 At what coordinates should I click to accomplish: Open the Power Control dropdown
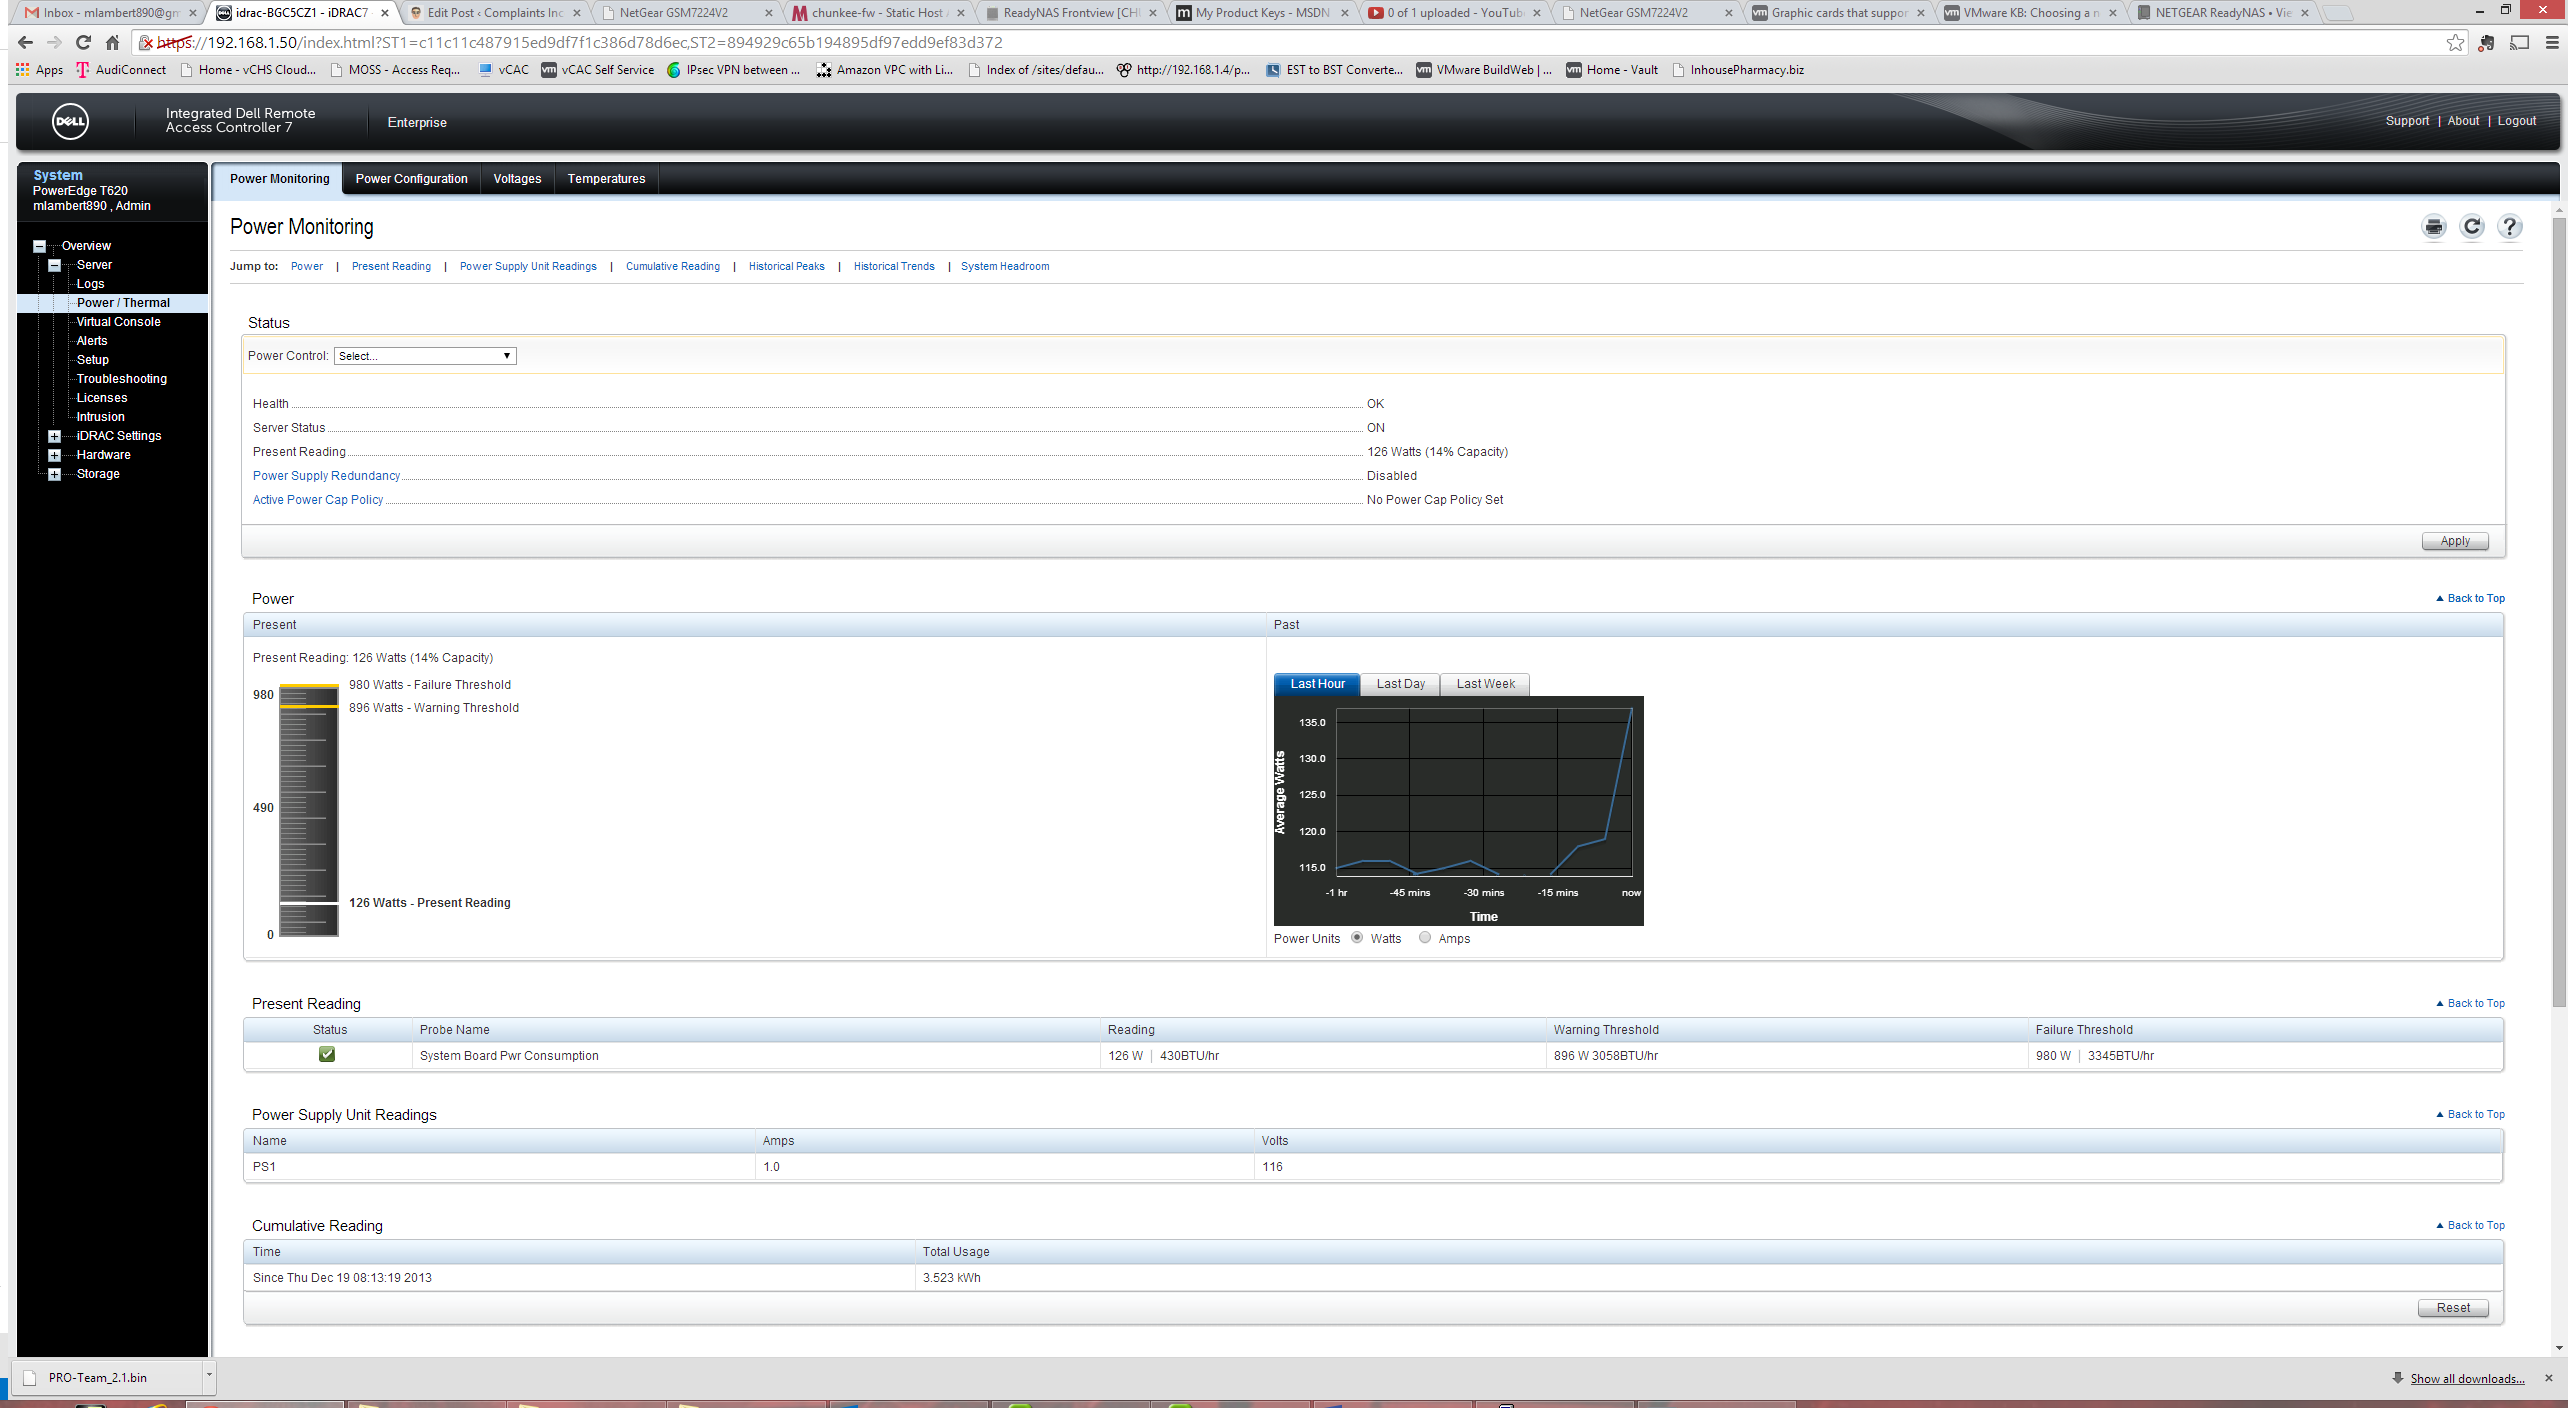[425, 356]
